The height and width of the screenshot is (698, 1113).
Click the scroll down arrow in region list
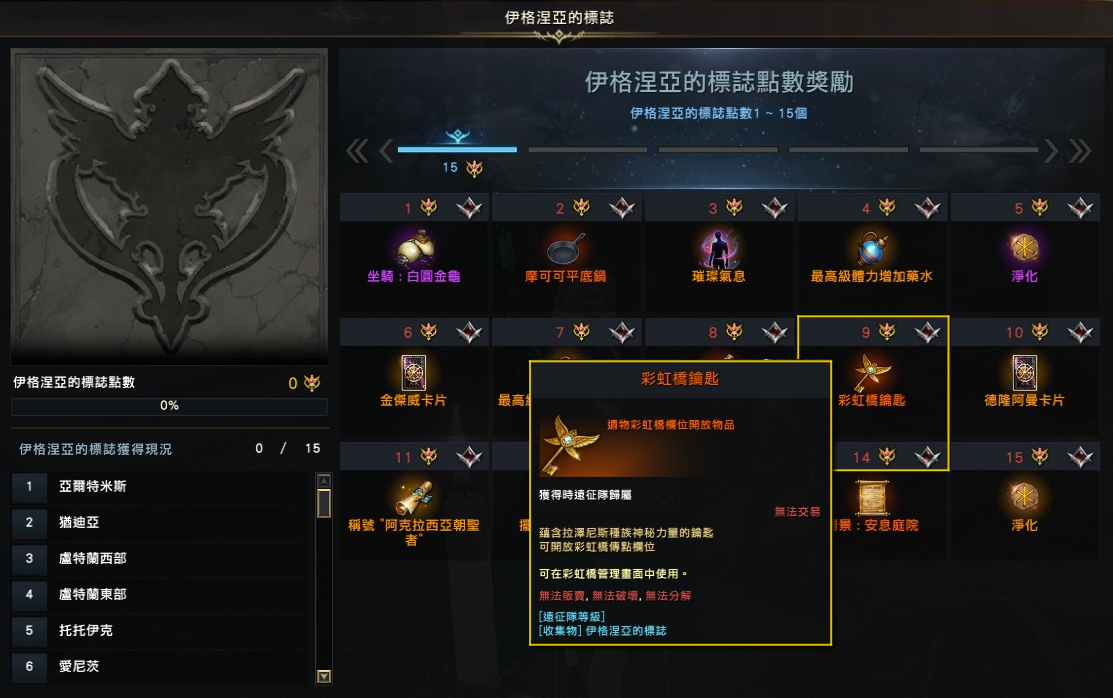tap(324, 676)
